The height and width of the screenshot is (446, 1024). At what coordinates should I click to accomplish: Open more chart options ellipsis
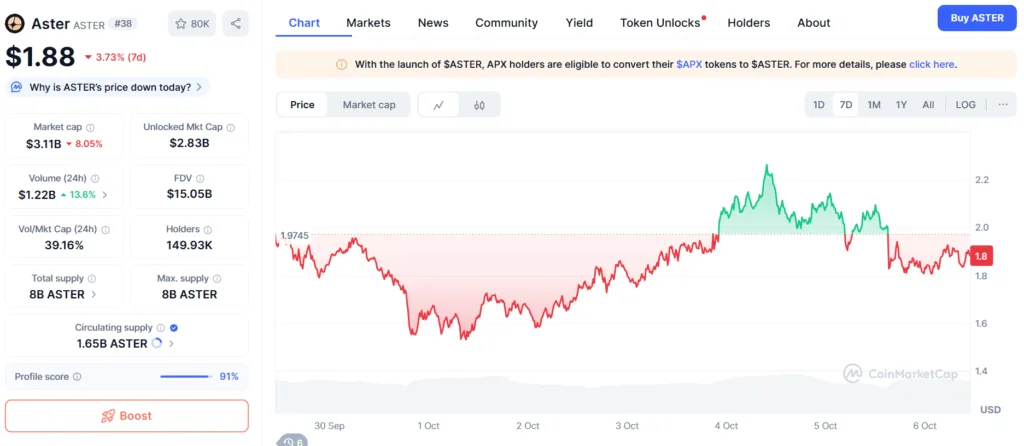point(1003,105)
